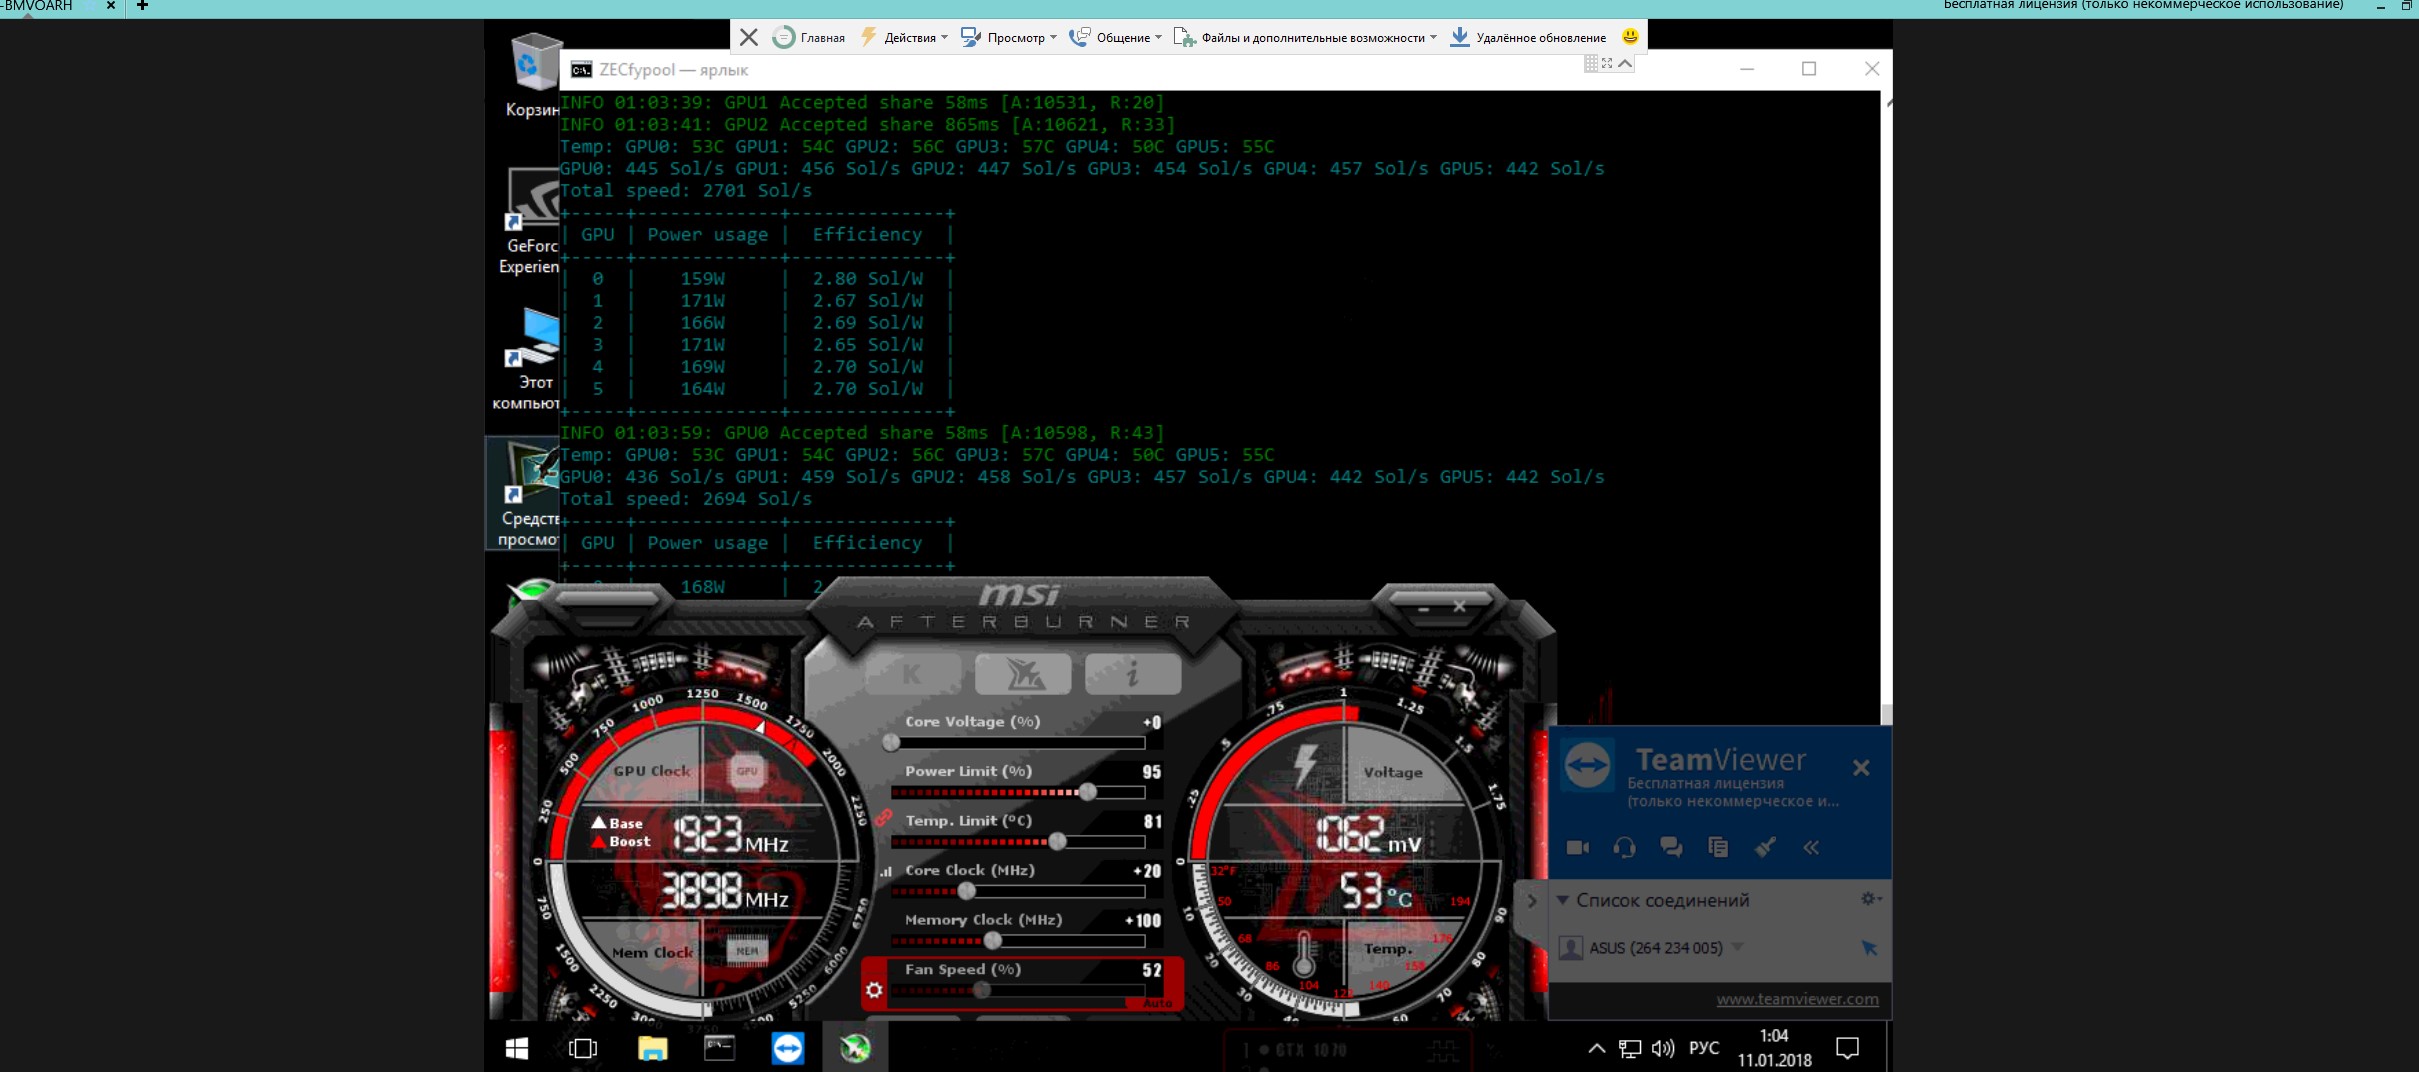Hide the TeamViewer panel with the side arrow tab

(1531, 901)
